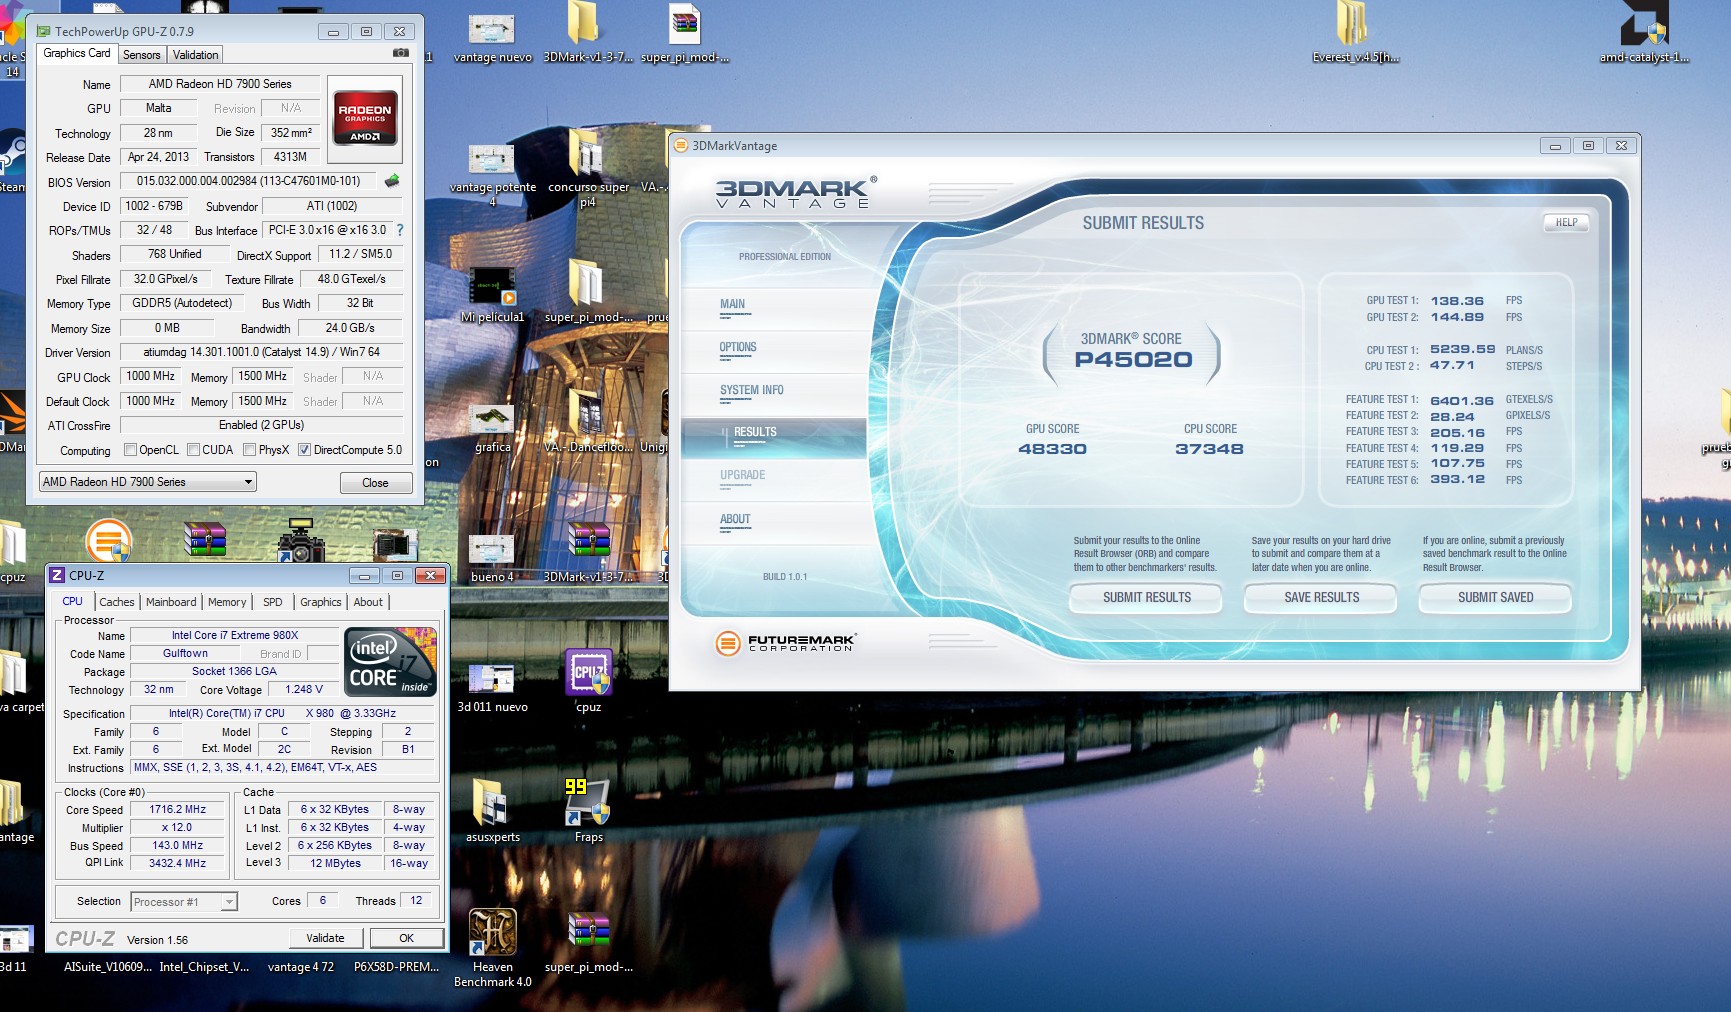Toggle the PhysX checkbox
This screenshot has height=1012, width=1731.
pyautogui.click(x=250, y=450)
